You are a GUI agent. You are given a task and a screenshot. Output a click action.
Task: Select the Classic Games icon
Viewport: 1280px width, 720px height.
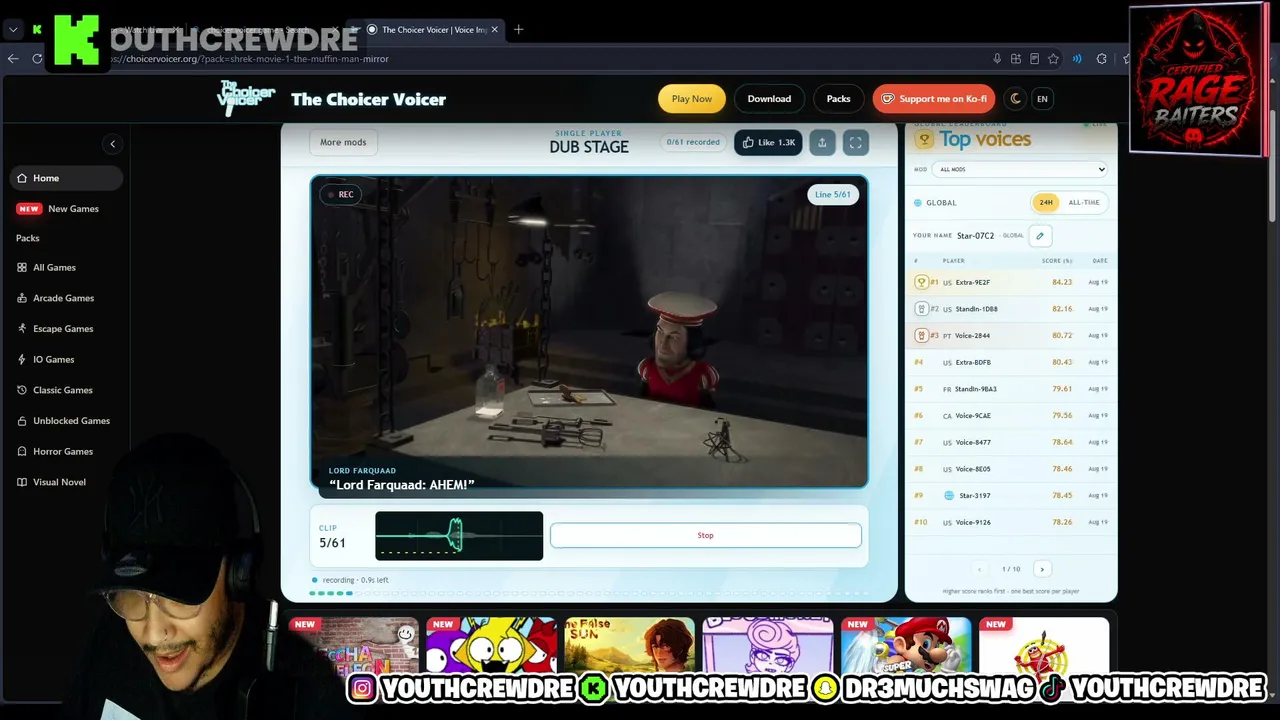22,390
